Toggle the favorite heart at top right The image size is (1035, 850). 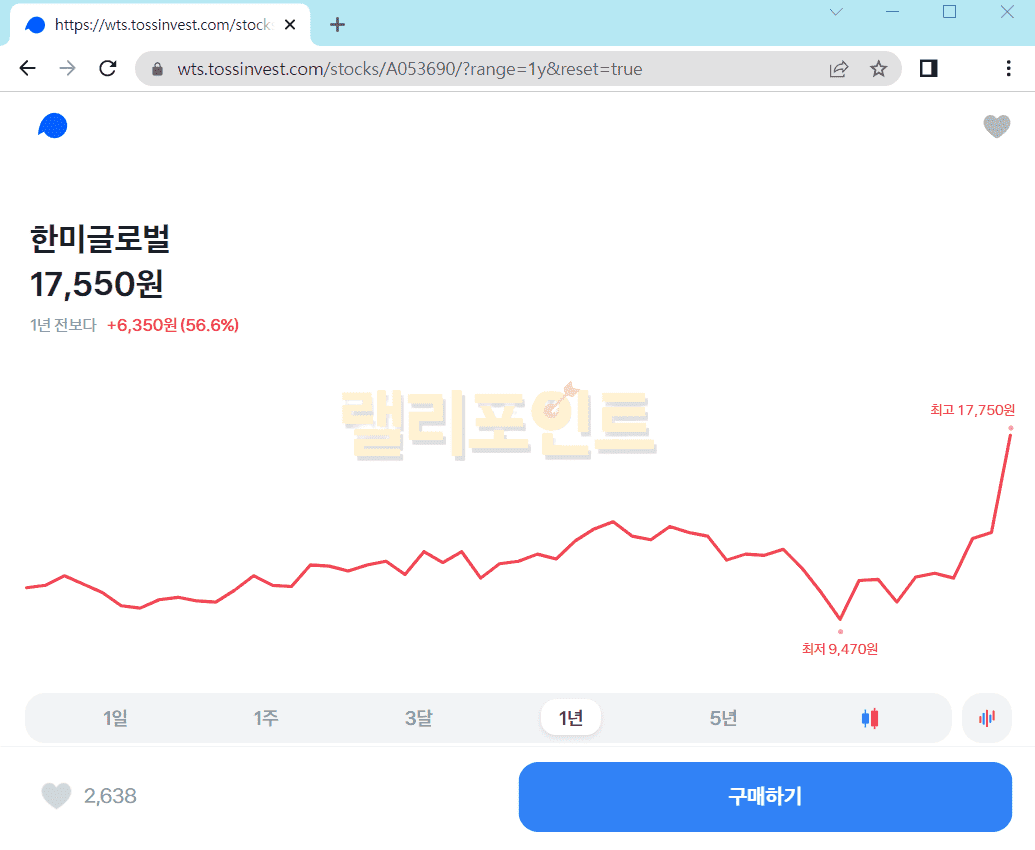[x=996, y=126]
